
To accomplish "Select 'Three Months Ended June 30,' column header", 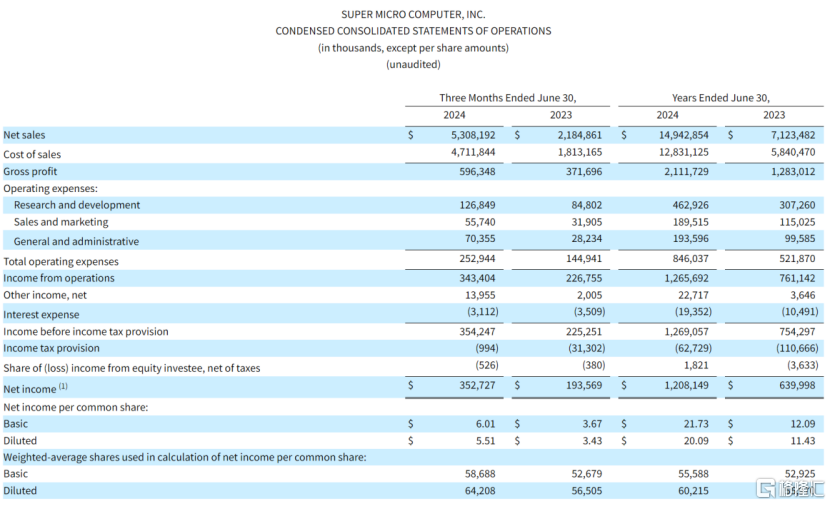I will 507,98.
